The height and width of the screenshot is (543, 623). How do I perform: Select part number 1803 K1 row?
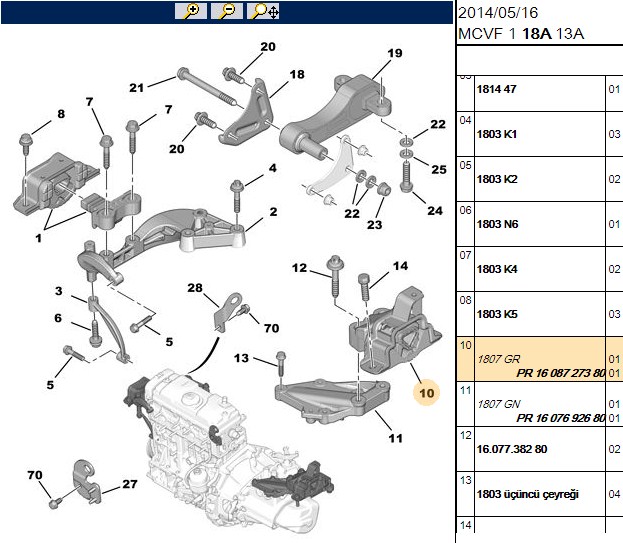[x=540, y=134]
